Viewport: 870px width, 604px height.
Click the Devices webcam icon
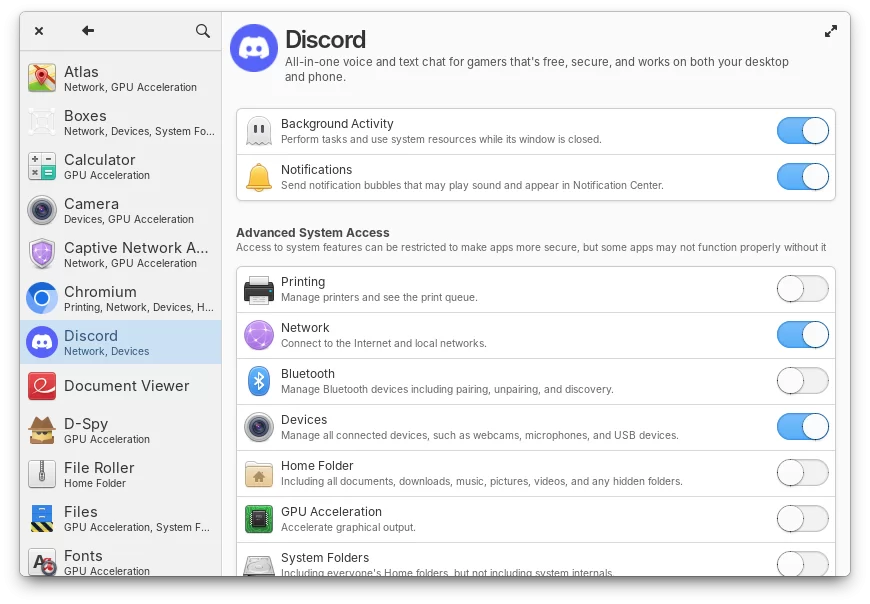(259, 427)
